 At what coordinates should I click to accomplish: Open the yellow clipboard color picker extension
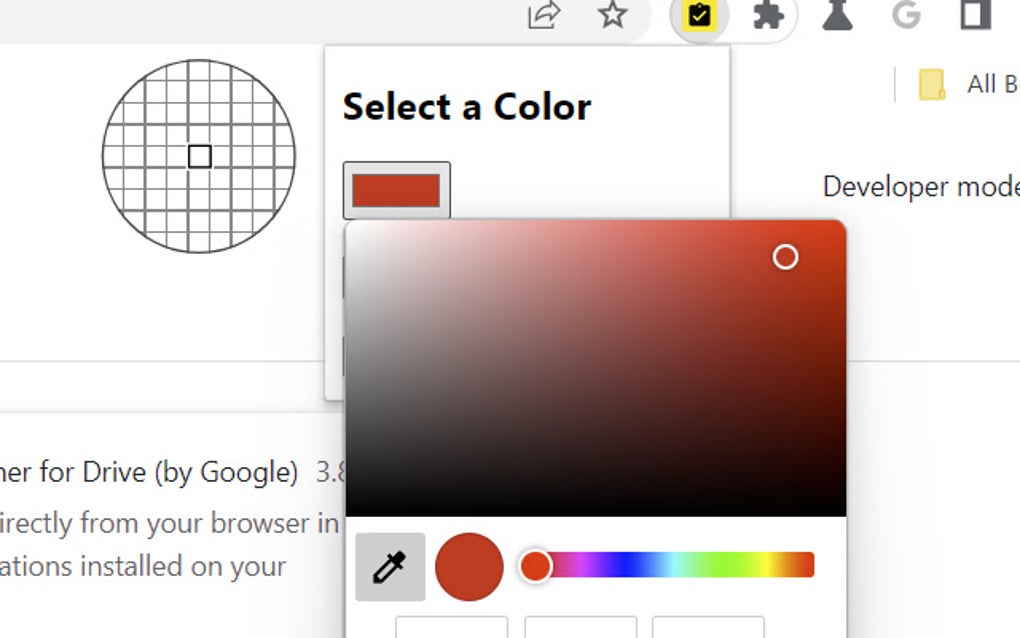[x=700, y=17]
